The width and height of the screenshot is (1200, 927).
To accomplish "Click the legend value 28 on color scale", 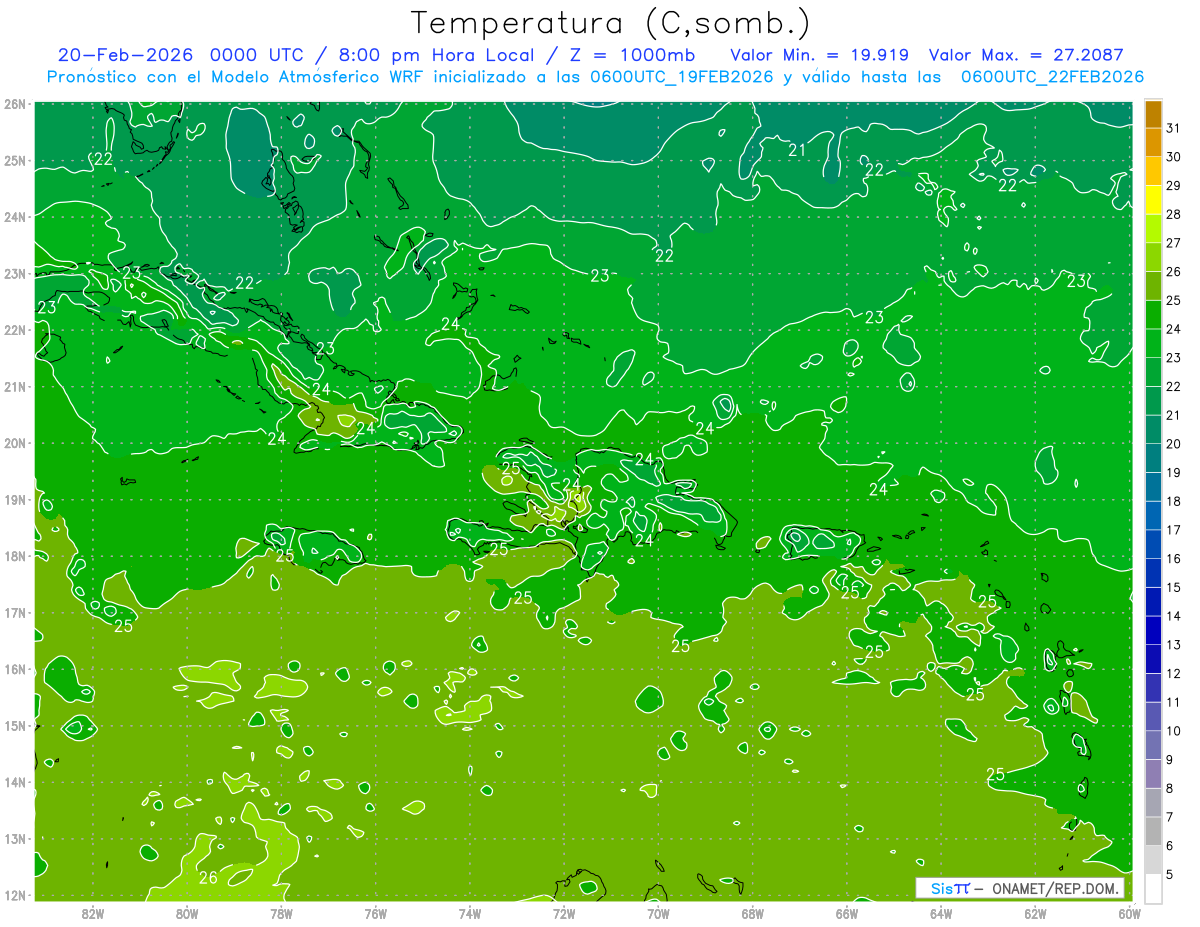I will [1174, 214].
